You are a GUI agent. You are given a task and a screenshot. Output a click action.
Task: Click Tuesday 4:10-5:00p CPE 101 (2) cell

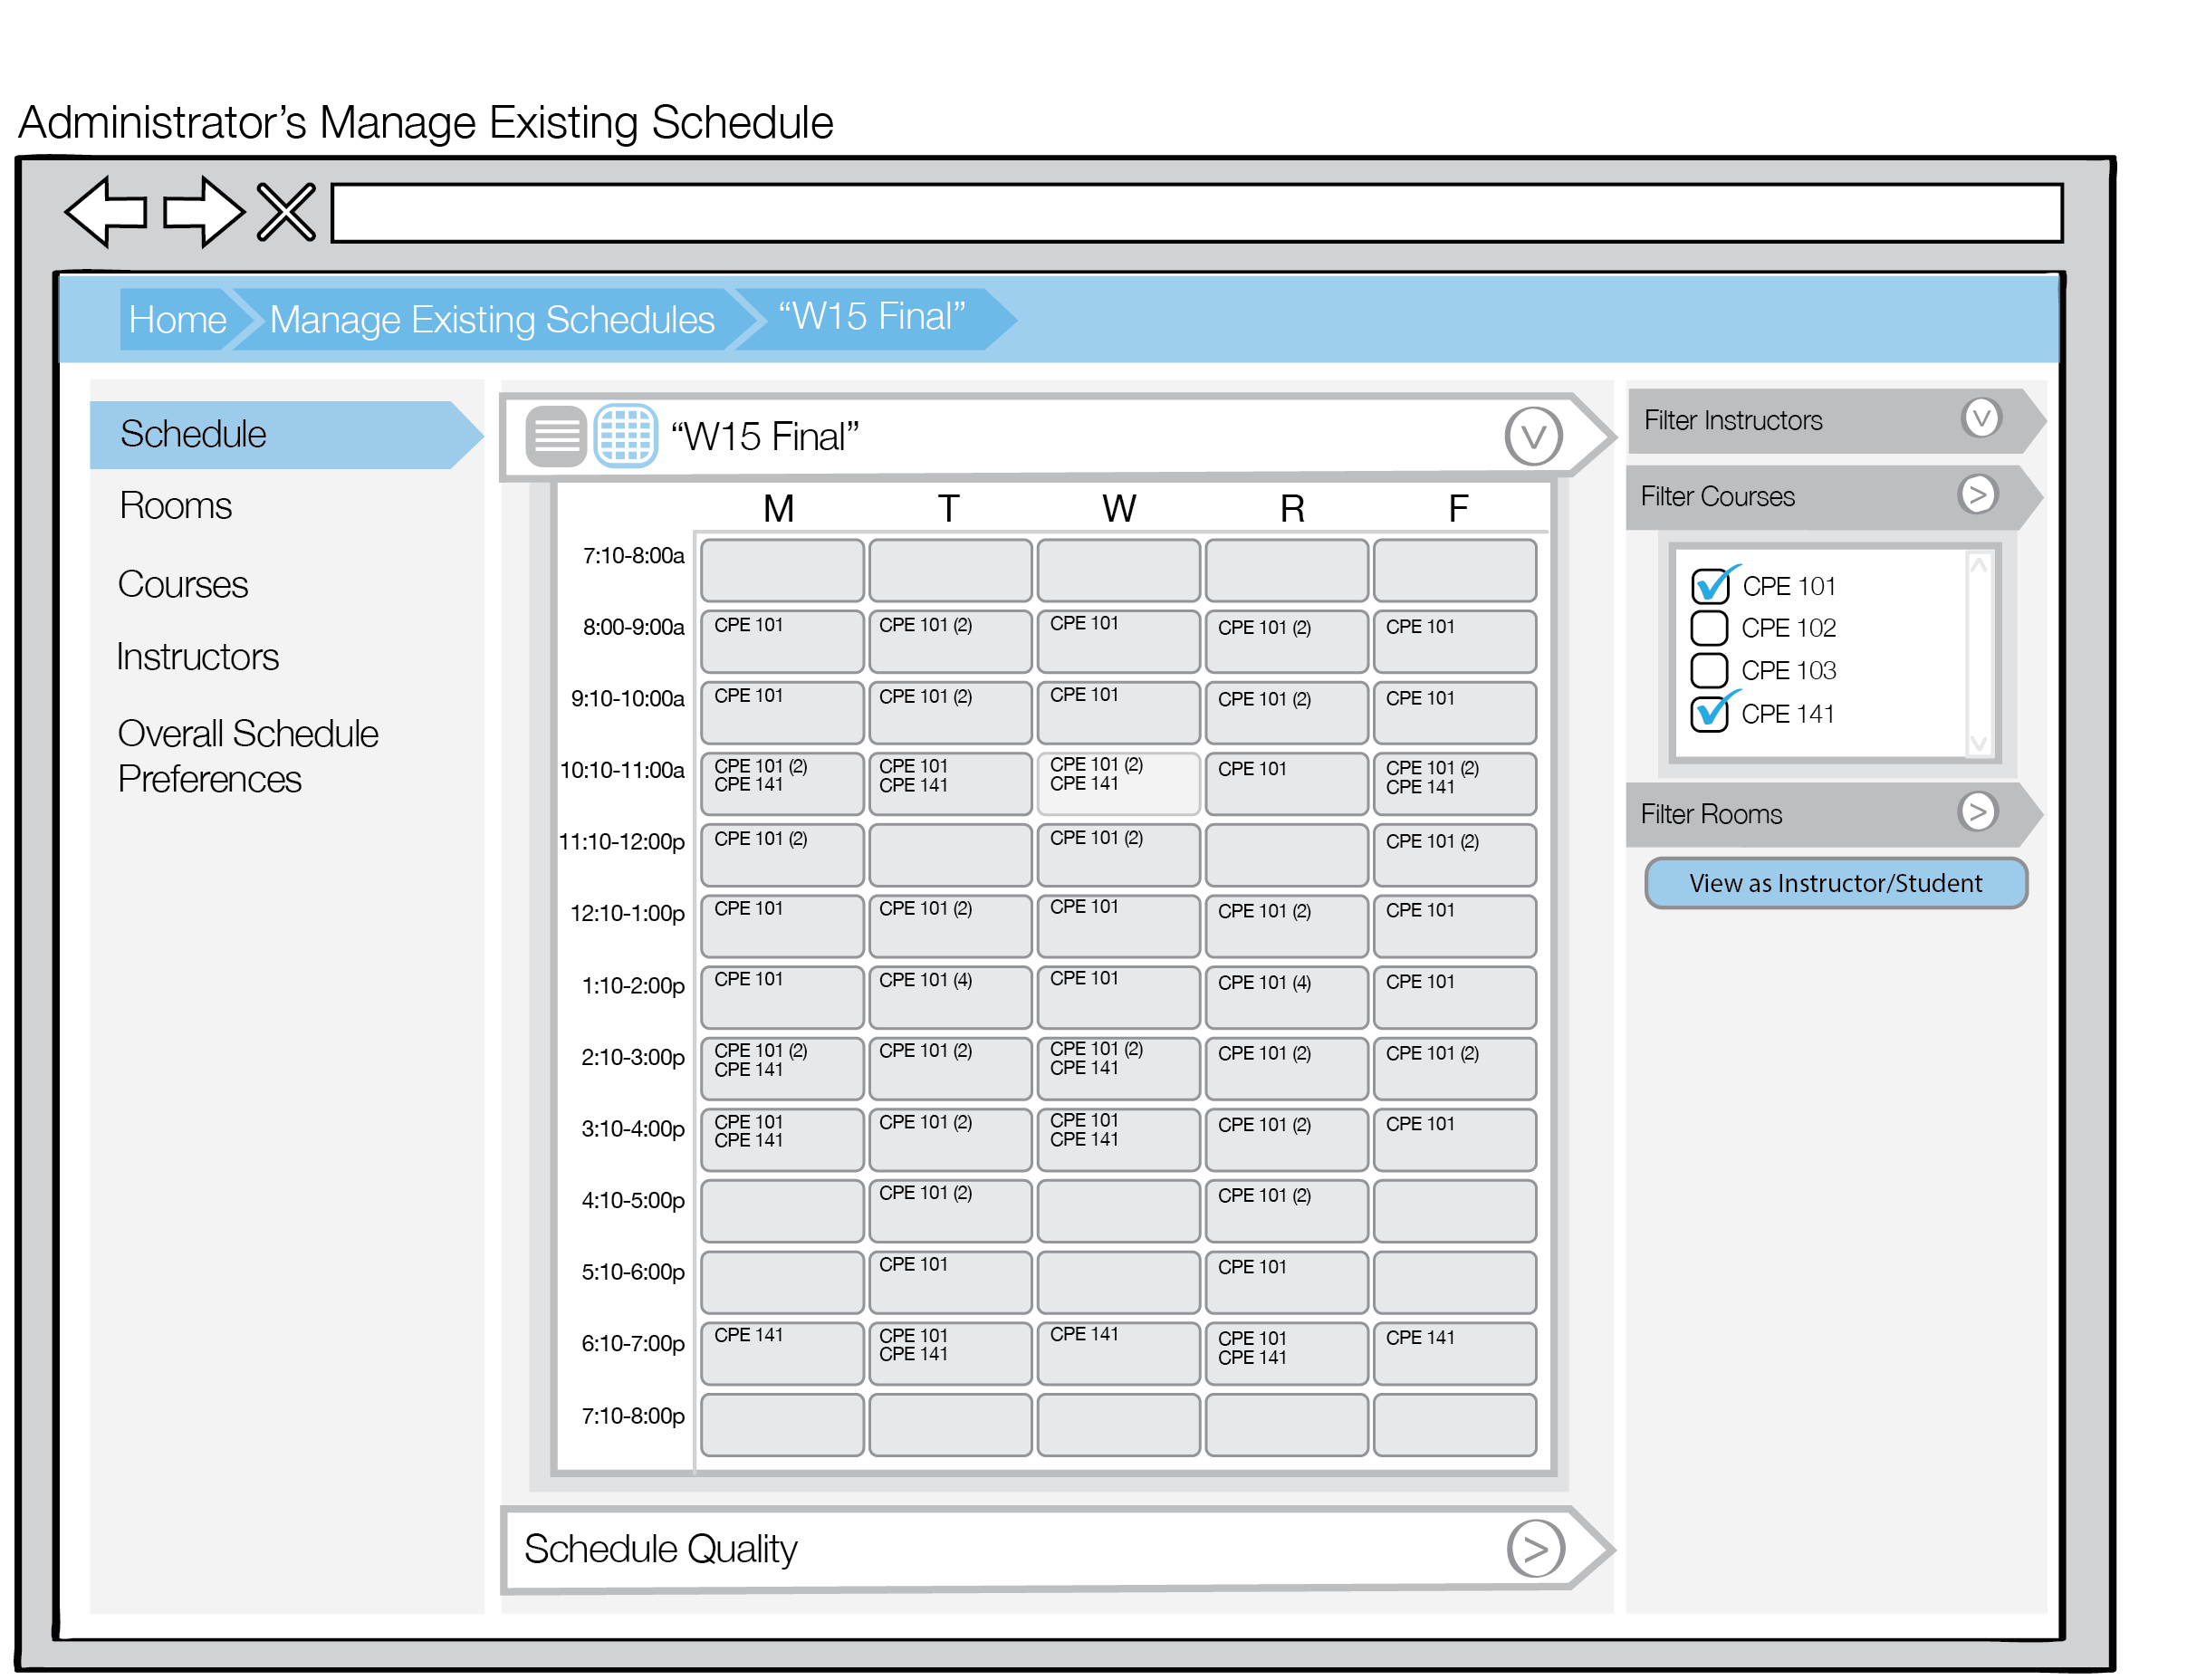[950, 1211]
